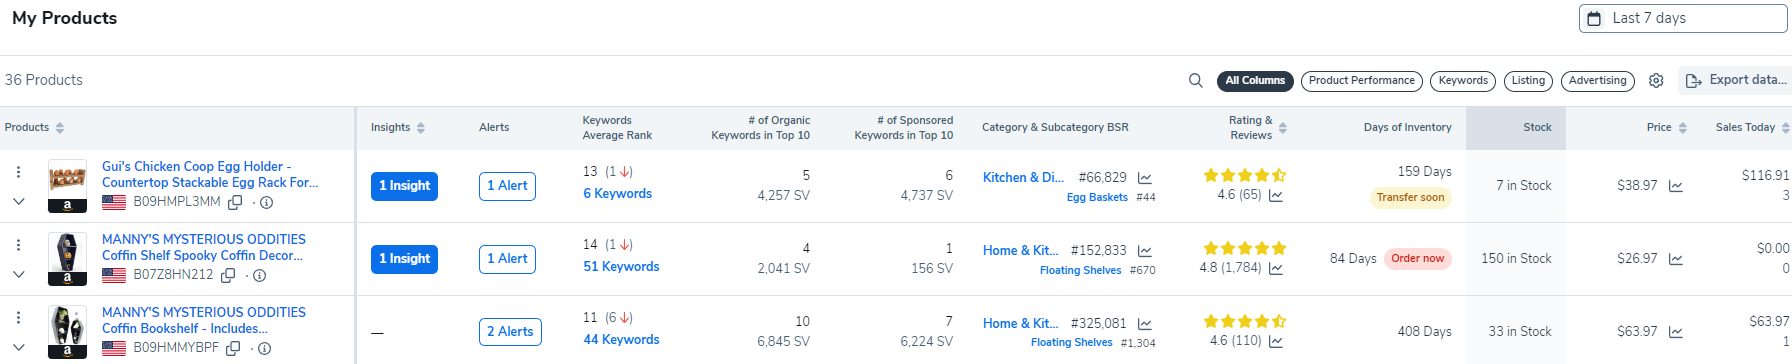Screen dimensions: 1792x364
Task: Select the All Columns filter pill
Action: click(x=1255, y=81)
